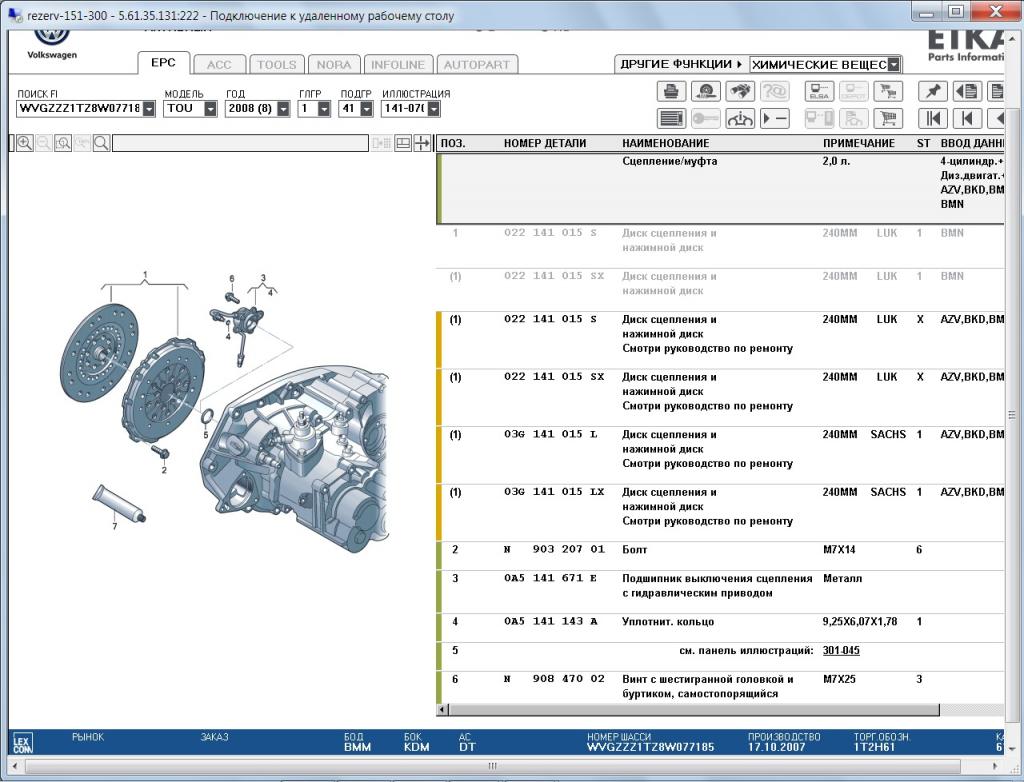Click the printer icon in toolbar

pos(671,91)
